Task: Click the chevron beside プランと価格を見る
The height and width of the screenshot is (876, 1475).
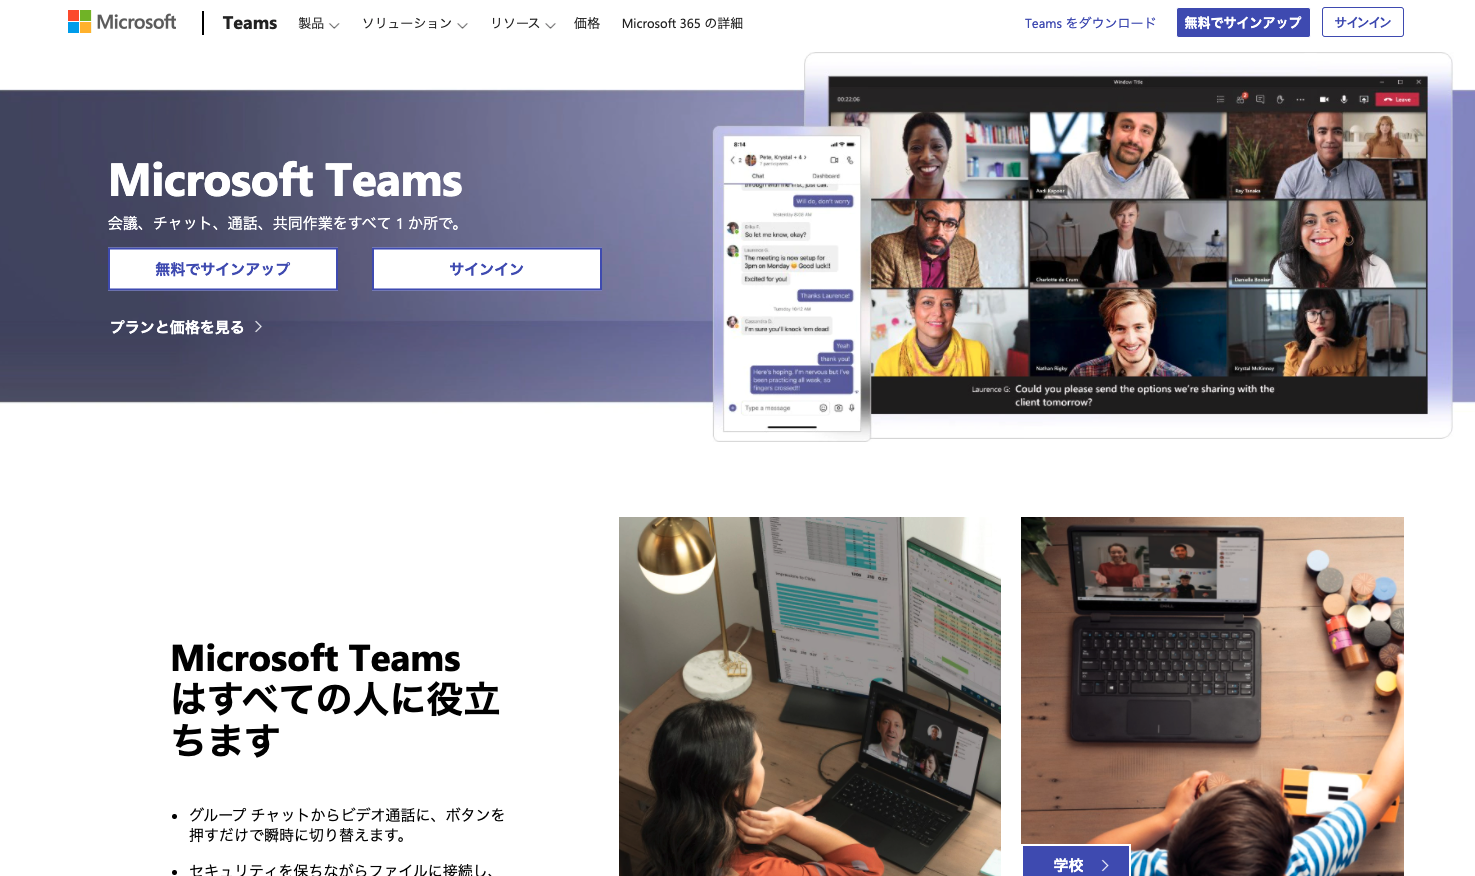Action: coord(258,327)
